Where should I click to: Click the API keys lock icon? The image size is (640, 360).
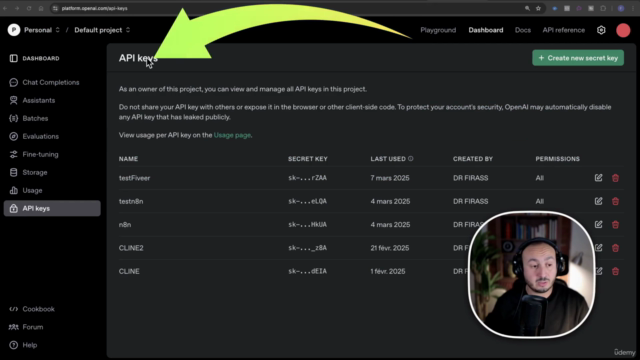pyautogui.click(x=13, y=209)
